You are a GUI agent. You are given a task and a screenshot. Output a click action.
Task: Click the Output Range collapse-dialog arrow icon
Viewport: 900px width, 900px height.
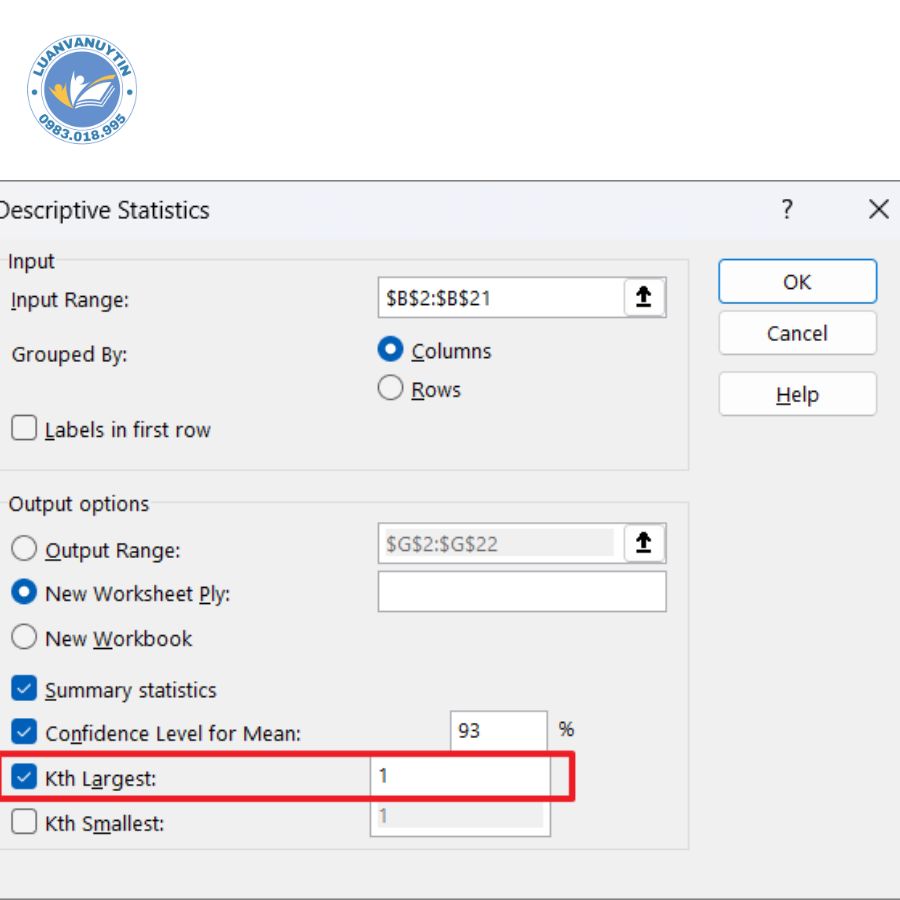pos(644,543)
